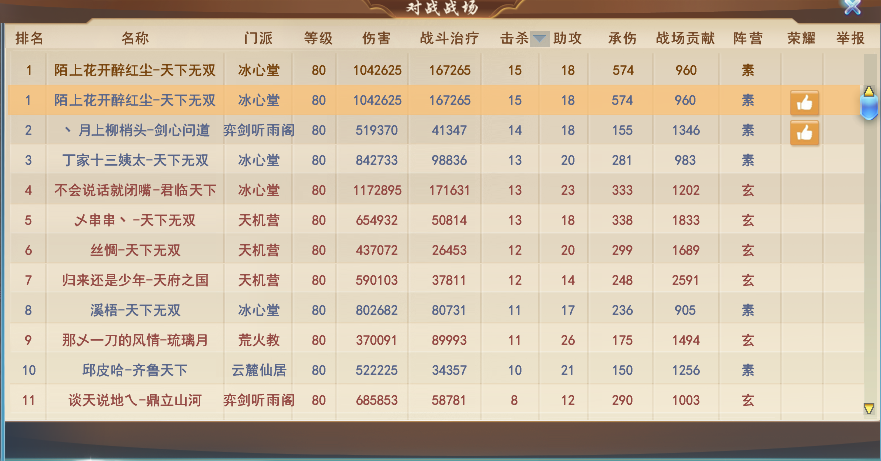Like the 月上柳梢头-剑心问道 player row

(804, 133)
